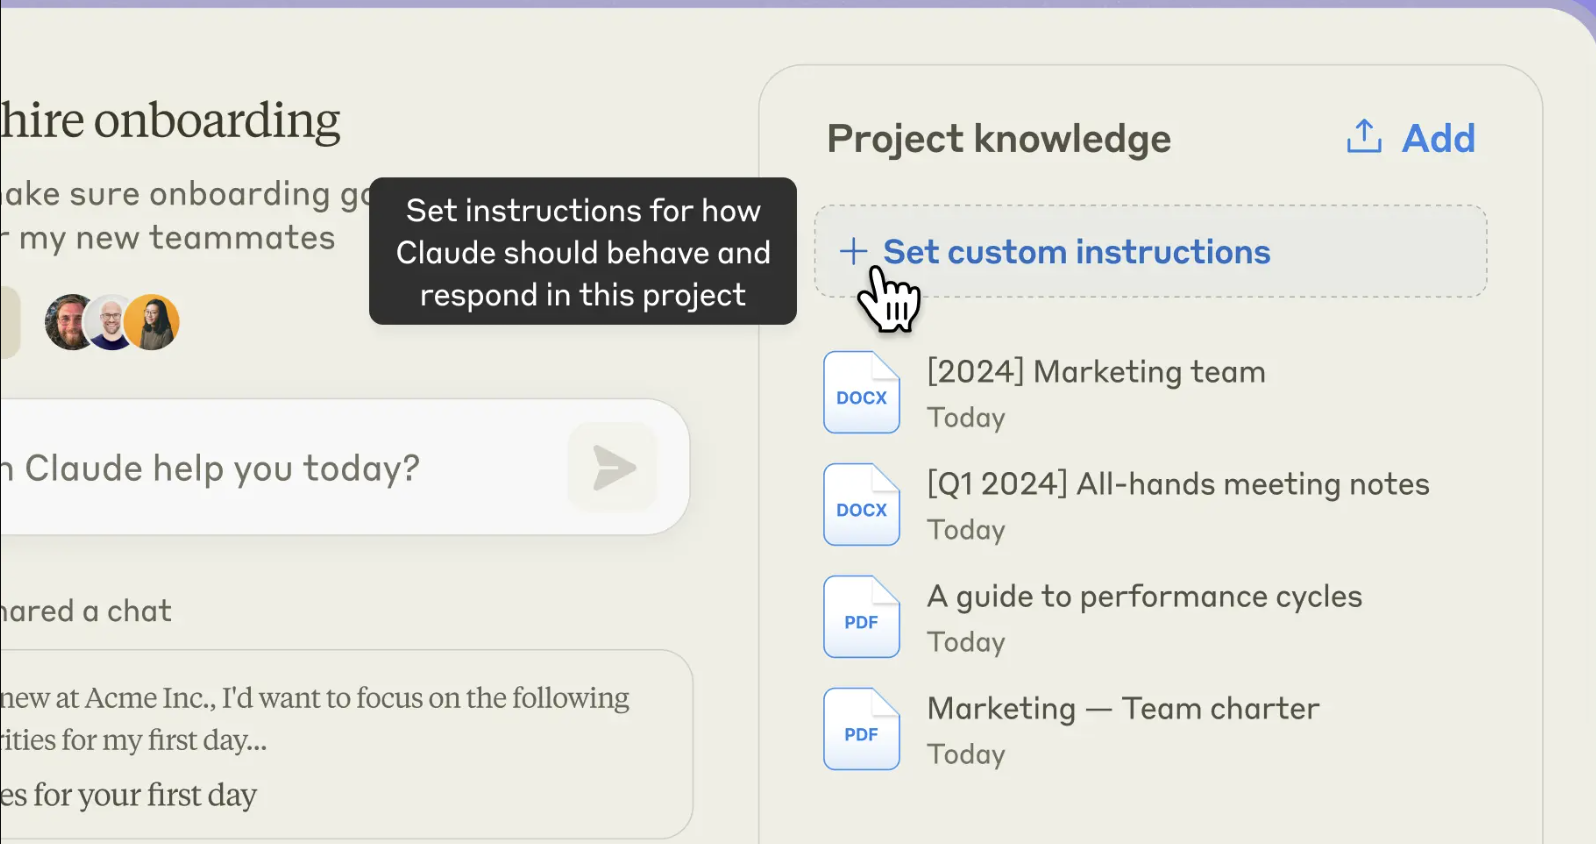Click the DOCX icon for [2024] Marketing team
This screenshot has width=1596, height=844.
tap(861, 393)
